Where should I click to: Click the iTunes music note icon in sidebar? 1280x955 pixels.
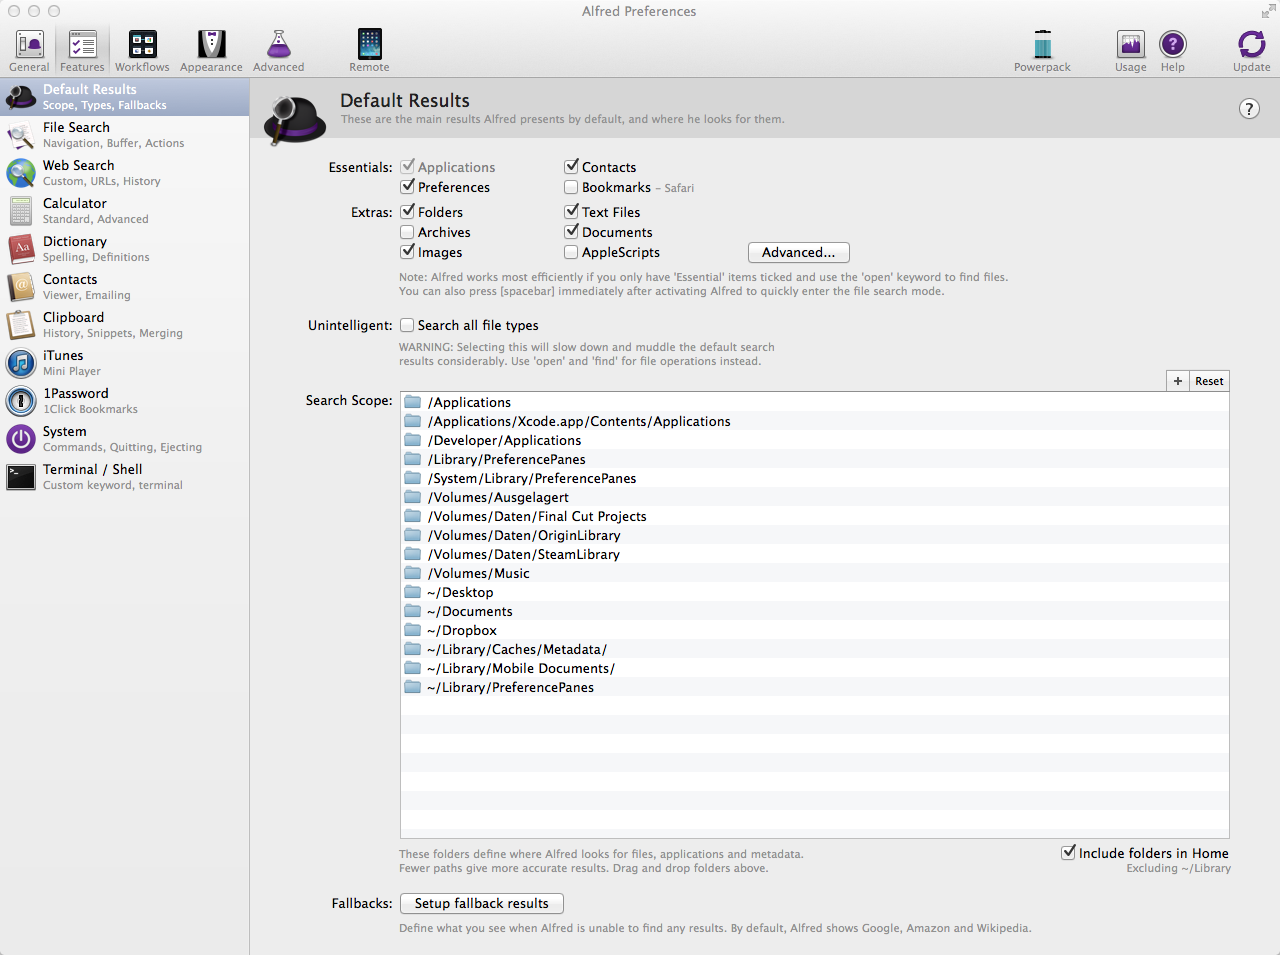[21, 363]
